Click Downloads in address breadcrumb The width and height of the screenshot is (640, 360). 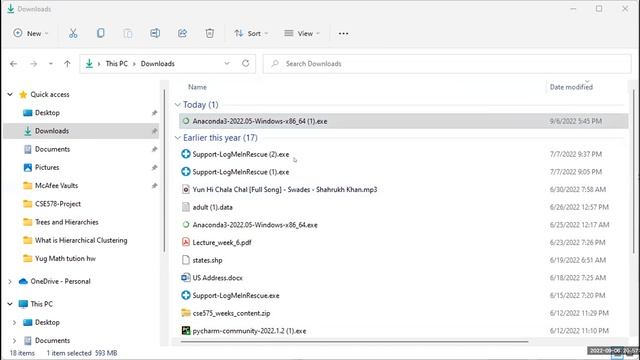click(x=158, y=64)
